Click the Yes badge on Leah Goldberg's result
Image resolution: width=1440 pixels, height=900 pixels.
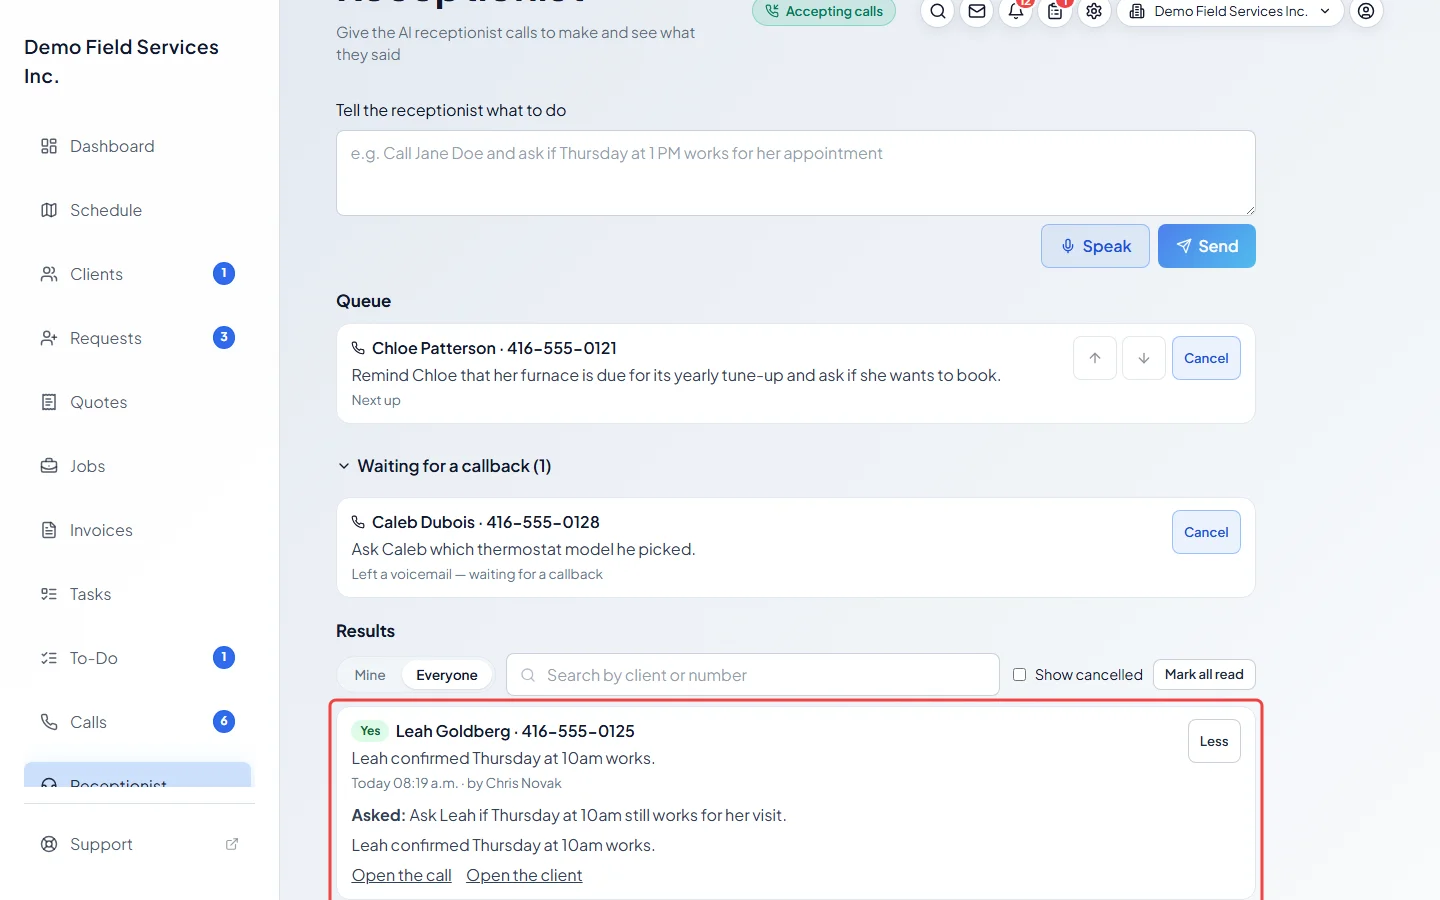tap(370, 731)
